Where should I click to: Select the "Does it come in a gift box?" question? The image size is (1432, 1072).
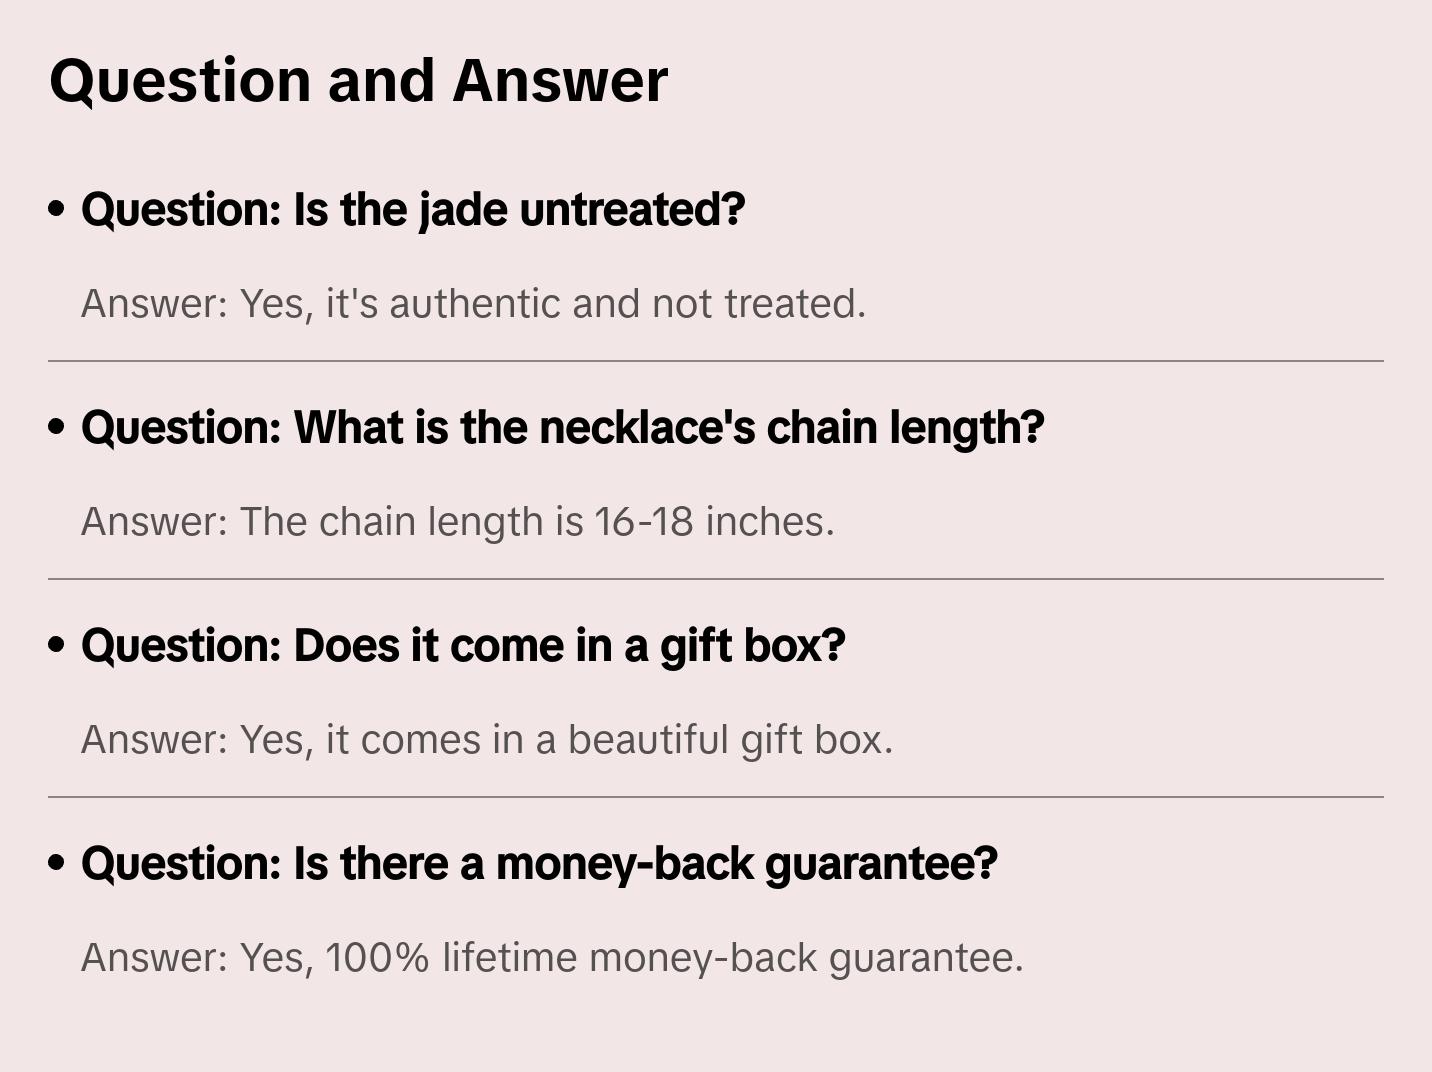(463, 646)
